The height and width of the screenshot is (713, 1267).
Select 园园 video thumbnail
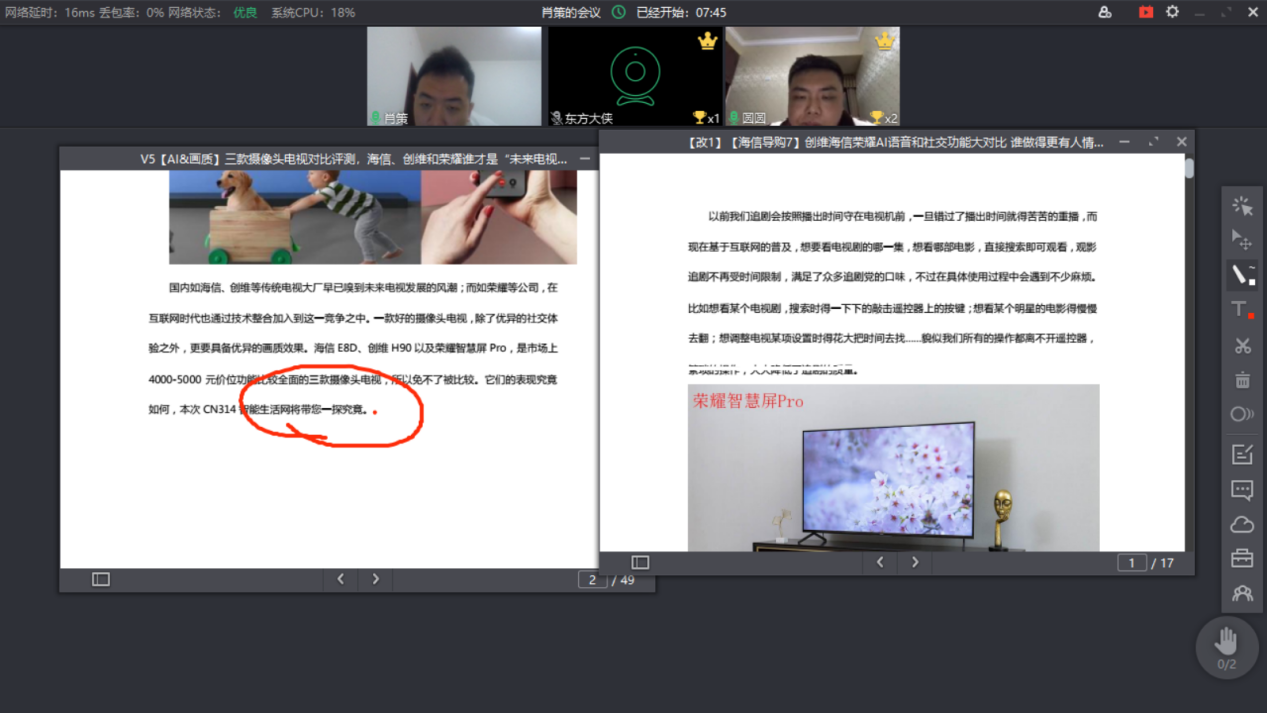coord(812,76)
